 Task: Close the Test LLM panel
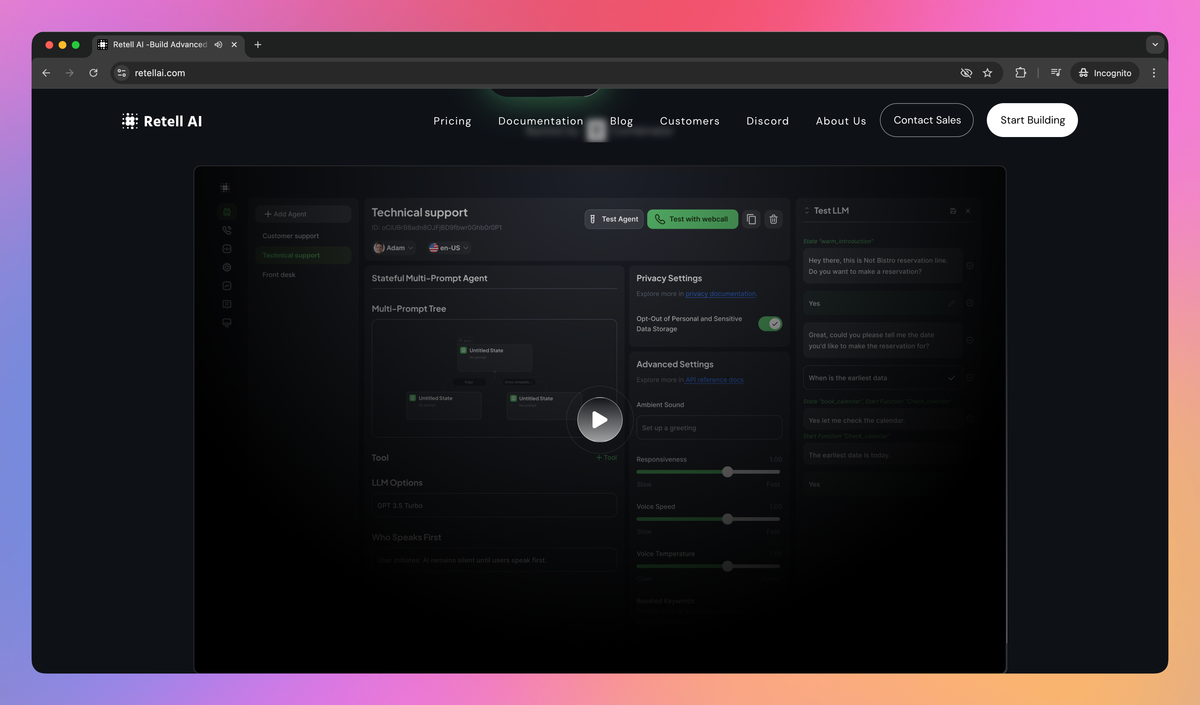click(x=968, y=211)
